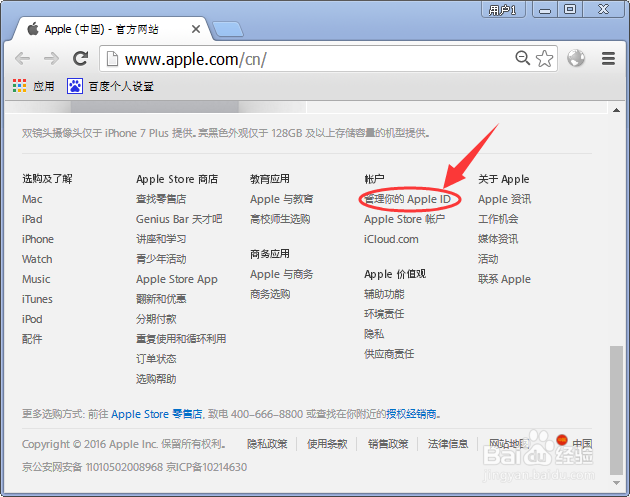The image size is (630, 497).
Task: Click the 重复使用和循环利用 link
Action: [x=181, y=339]
